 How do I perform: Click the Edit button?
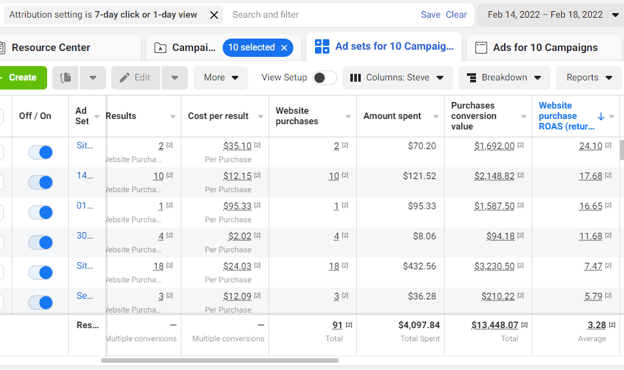tap(136, 78)
